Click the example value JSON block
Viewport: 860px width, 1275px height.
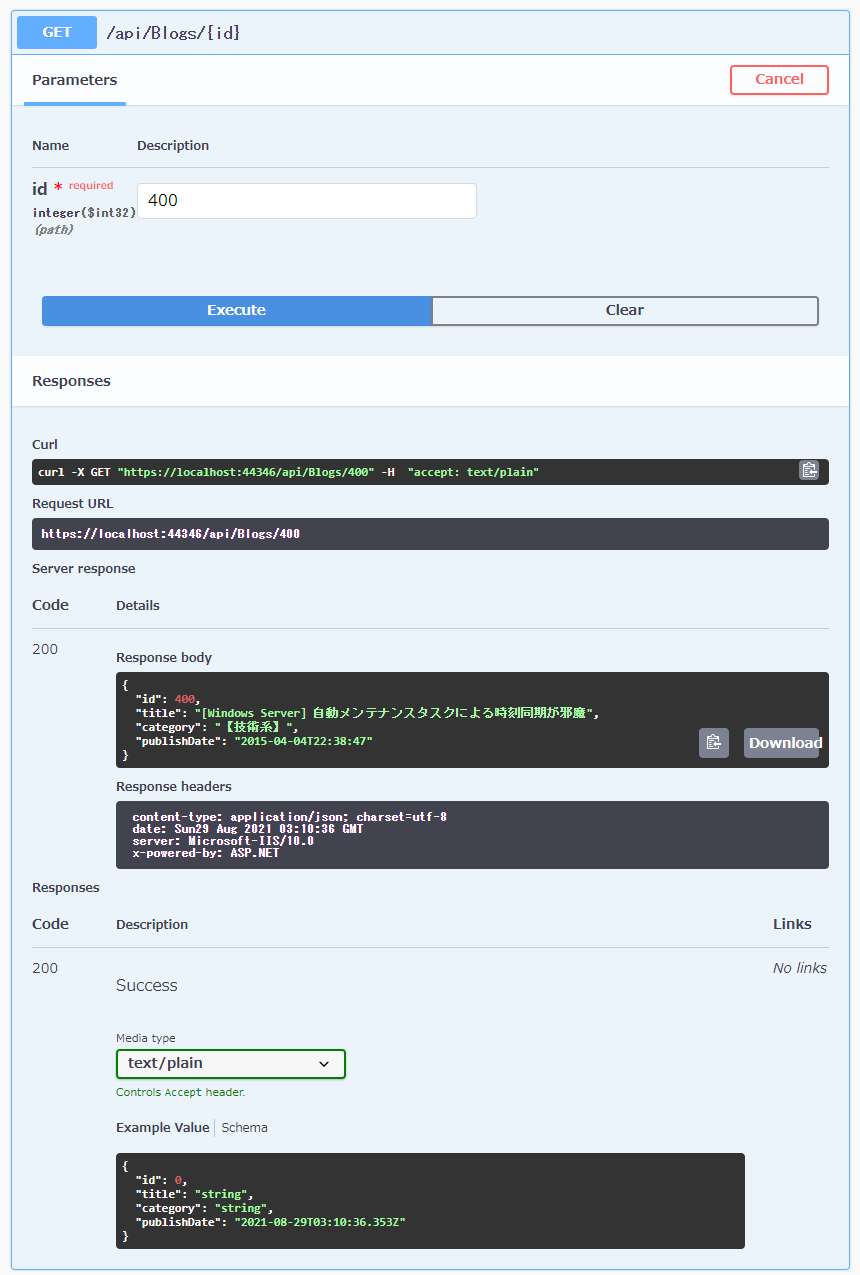pyautogui.click(x=430, y=1200)
